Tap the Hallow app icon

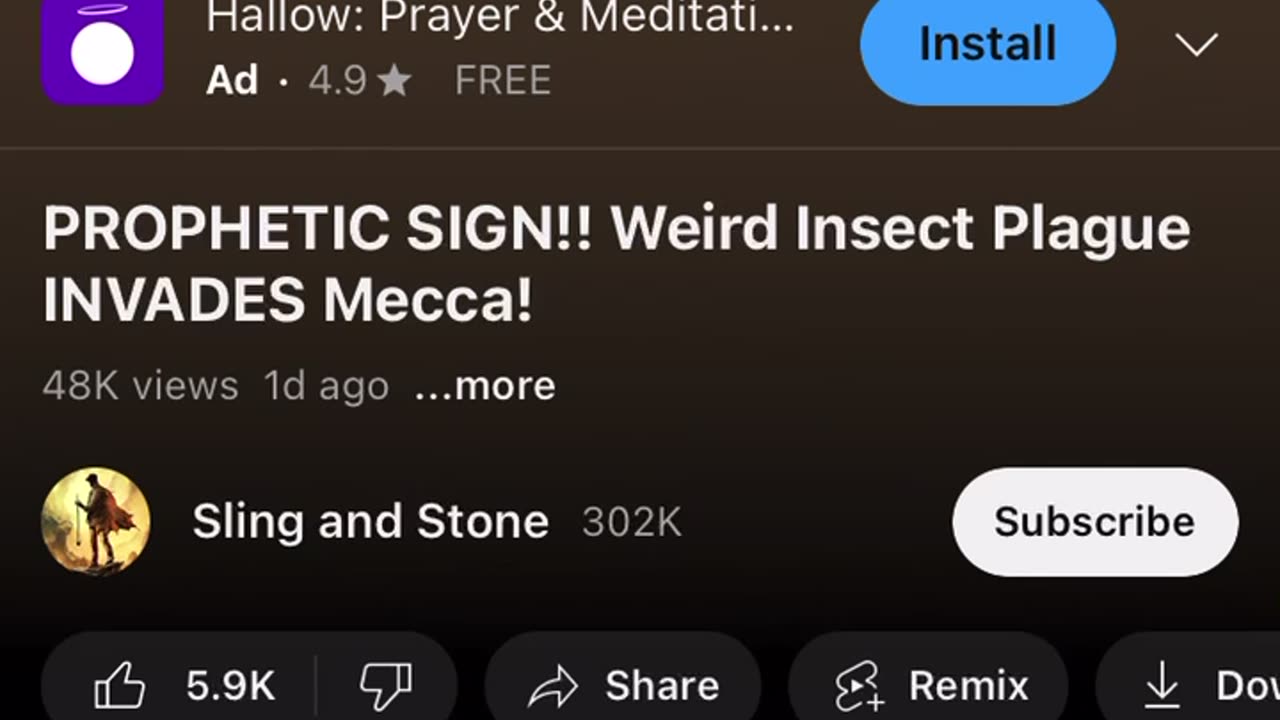pyautogui.click(x=102, y=52)
